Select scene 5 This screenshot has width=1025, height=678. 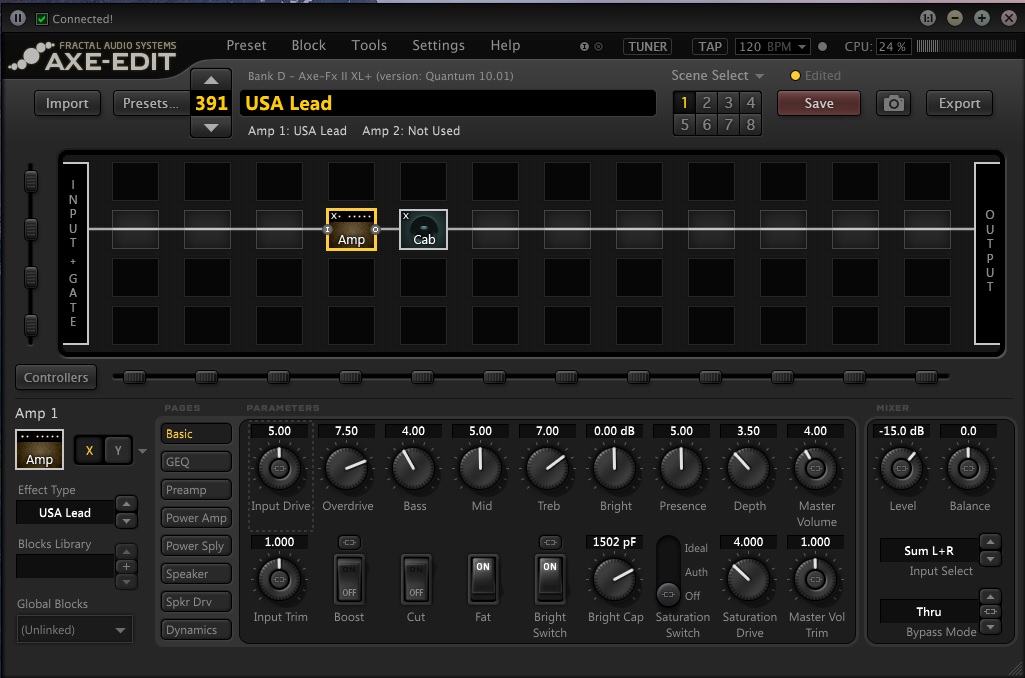tap(684, 124)
